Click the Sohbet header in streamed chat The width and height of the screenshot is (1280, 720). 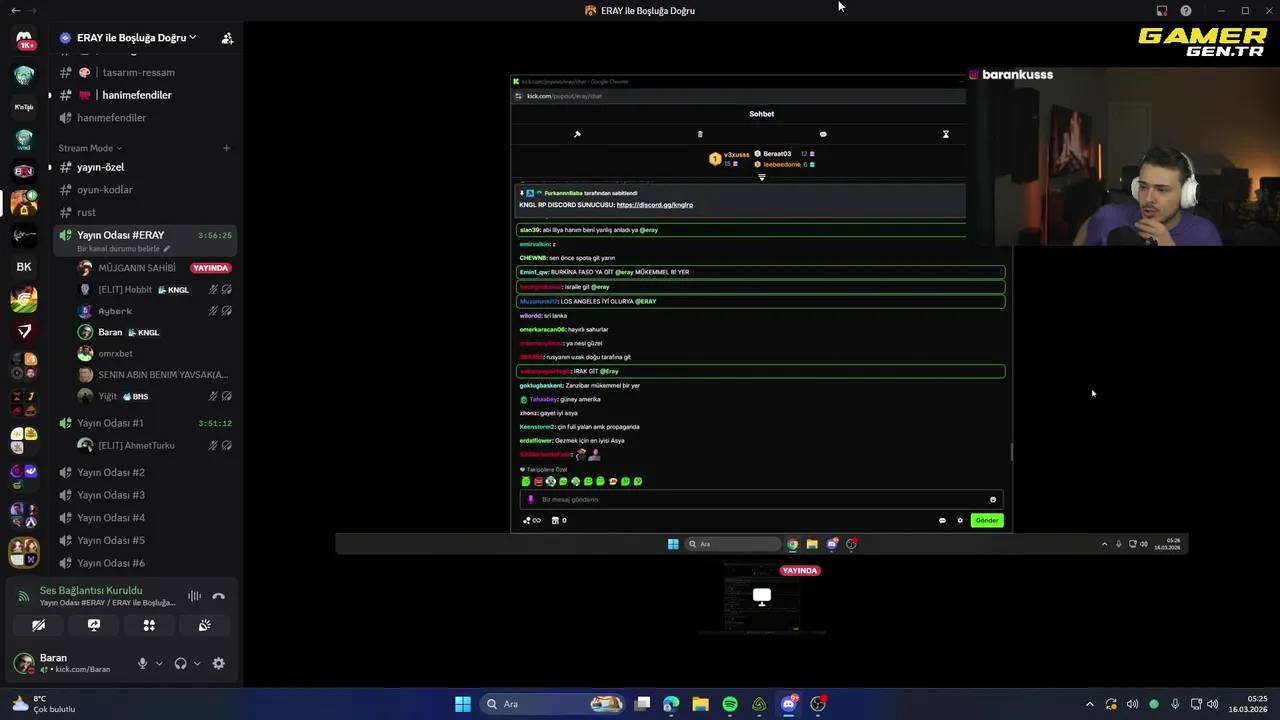(761, 114)
